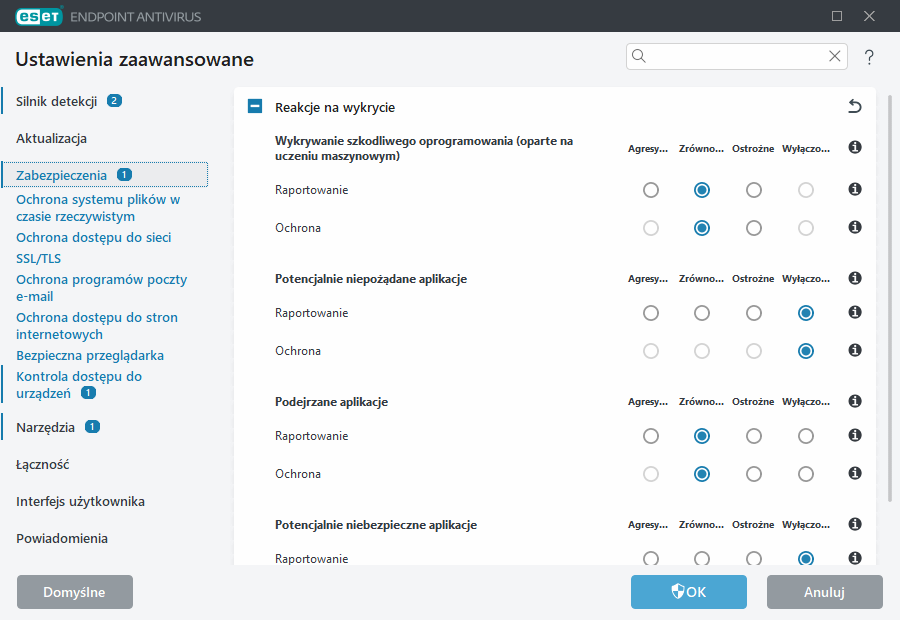Open Ochrona dostępu do sieci section
Screen dimensions: 900x620
[94, 238]
